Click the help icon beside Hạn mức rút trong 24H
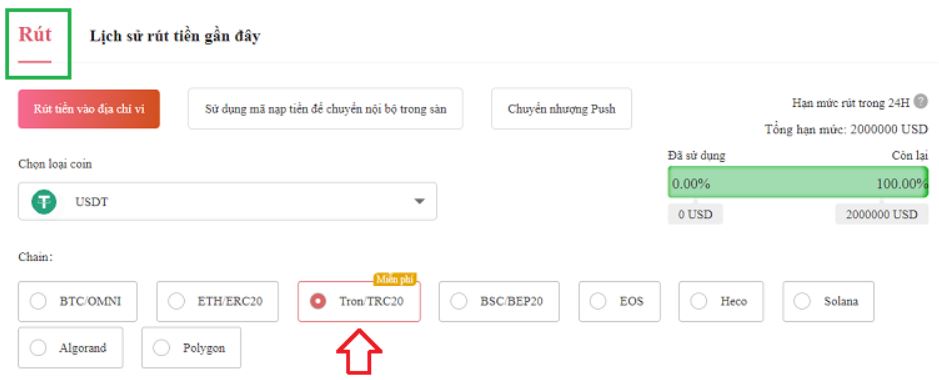This screenshot has width=939, height=380. coord(920,102)
